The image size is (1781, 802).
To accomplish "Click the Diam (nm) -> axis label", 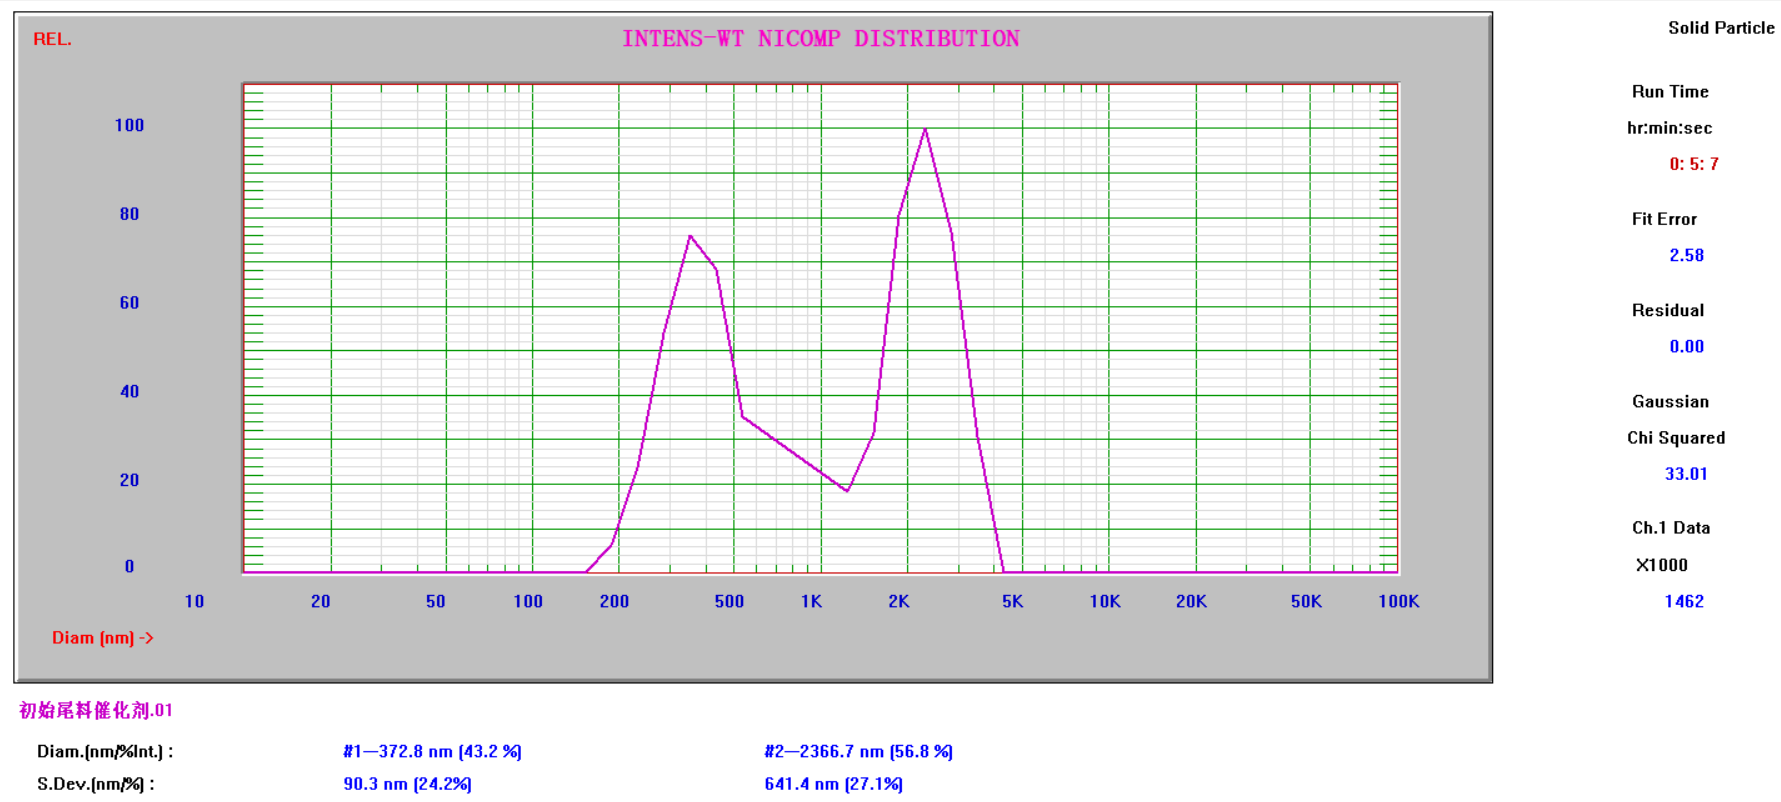I will 102,638.
